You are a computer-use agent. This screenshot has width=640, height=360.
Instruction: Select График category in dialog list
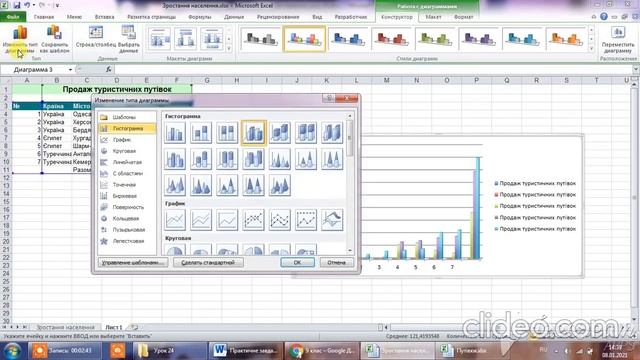pyautogui.click(x=127, y=140)
